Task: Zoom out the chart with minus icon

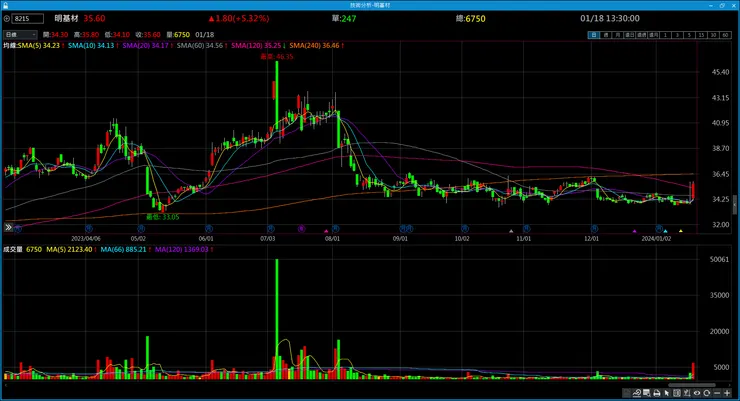Action: 717,393
